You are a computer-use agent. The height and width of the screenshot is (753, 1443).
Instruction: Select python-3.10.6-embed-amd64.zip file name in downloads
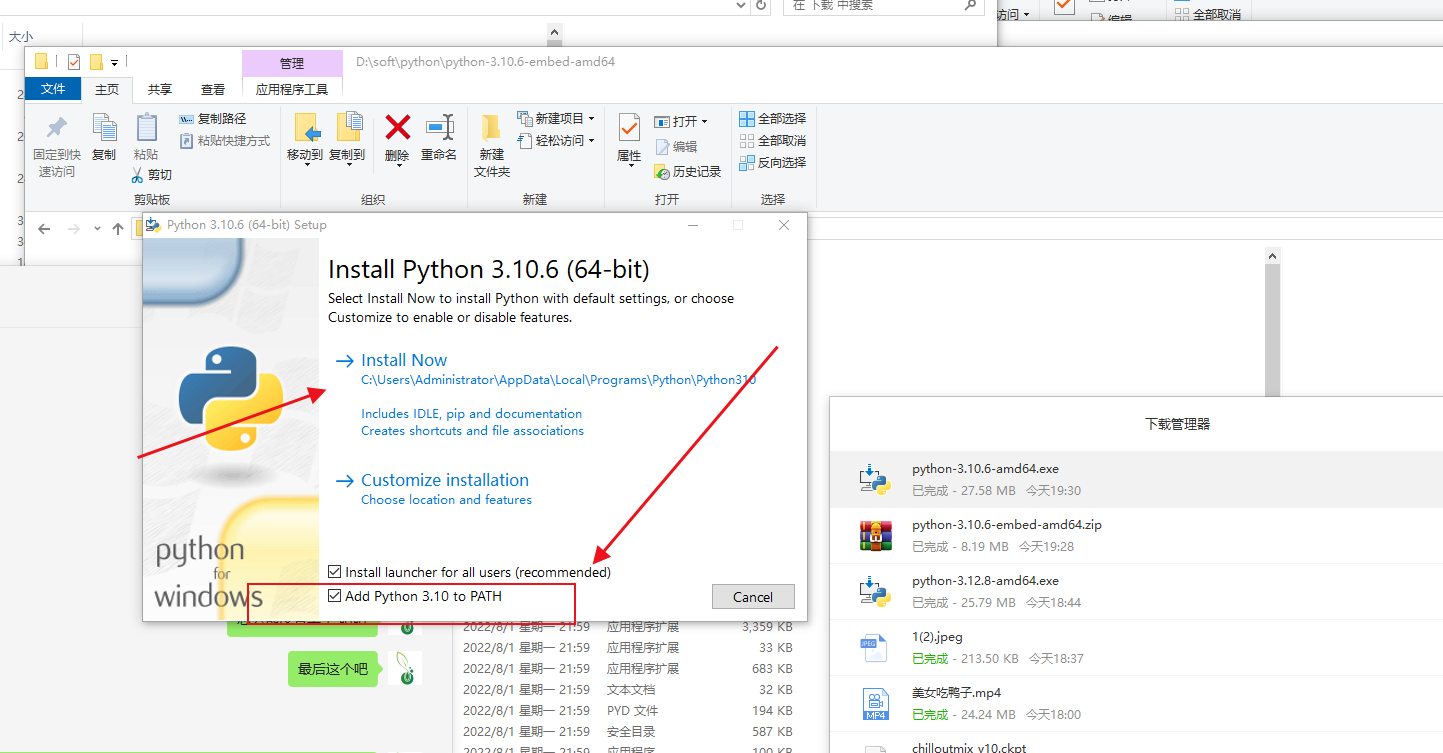click(x=1007, y=525)
